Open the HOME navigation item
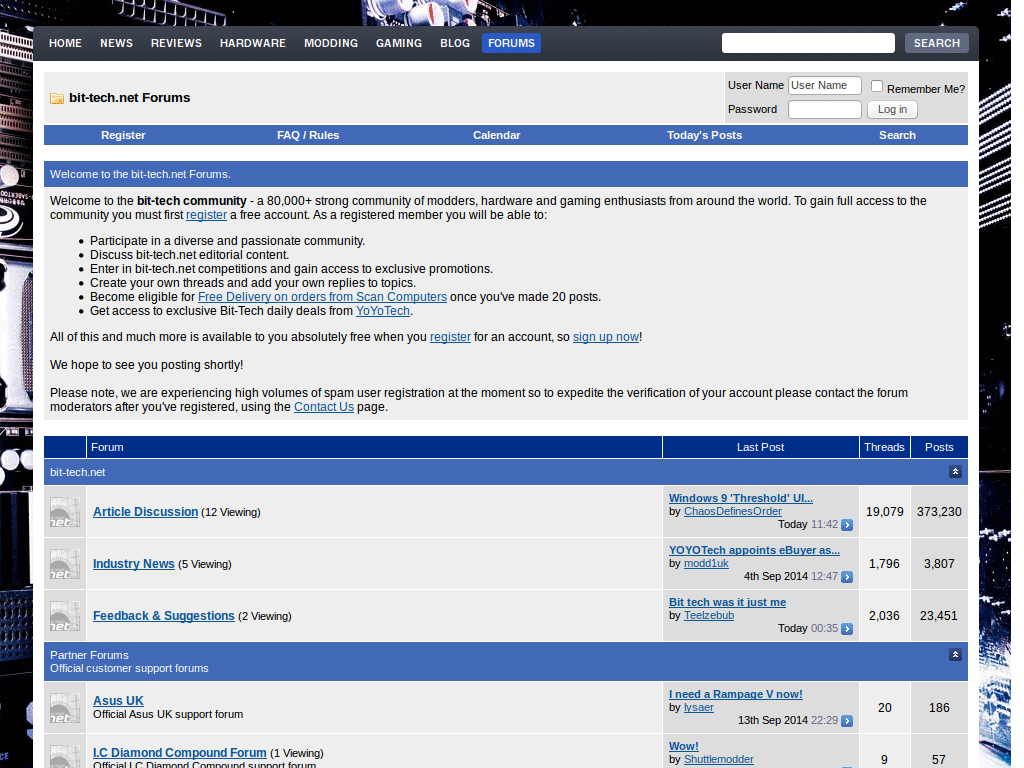Viewport: 1024px width, 768px height. (65, 43)
